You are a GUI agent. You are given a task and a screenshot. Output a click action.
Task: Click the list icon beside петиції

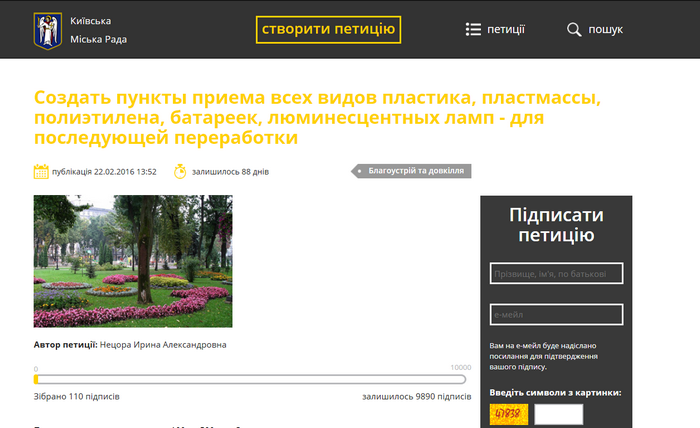point(473,29)
